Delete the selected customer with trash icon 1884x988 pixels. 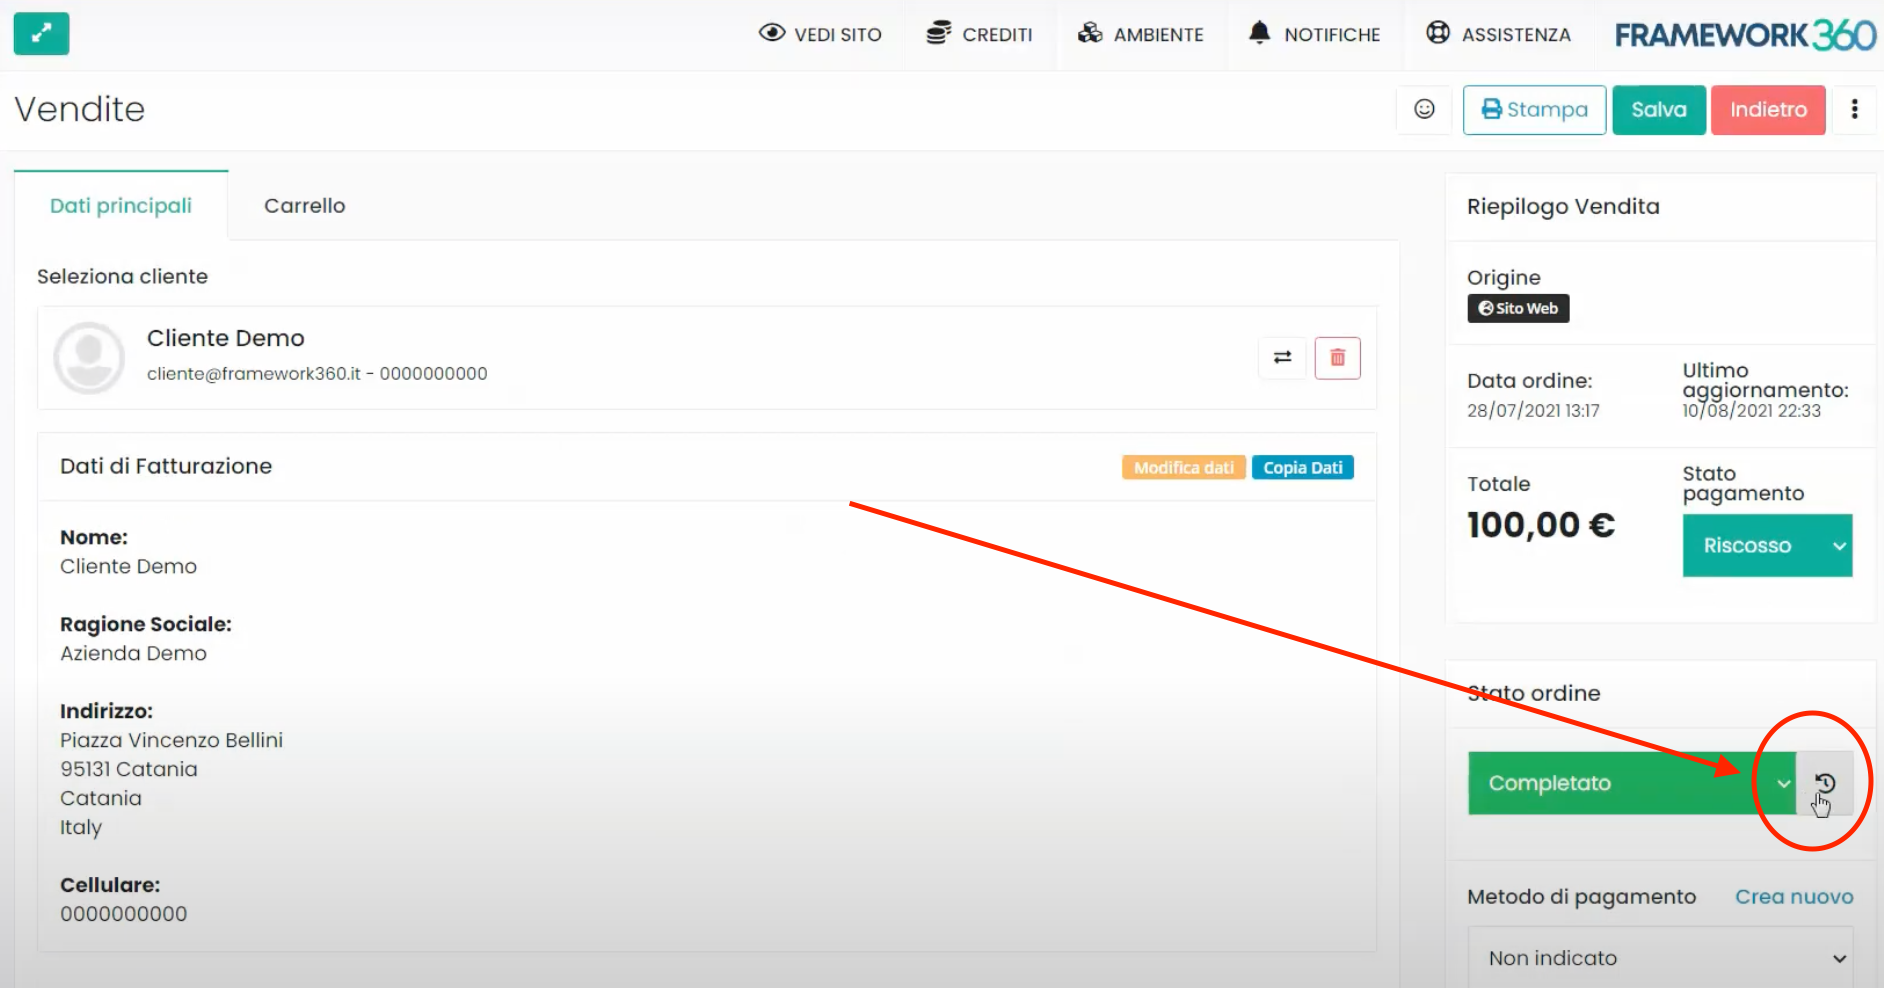tap(1337, 358)
